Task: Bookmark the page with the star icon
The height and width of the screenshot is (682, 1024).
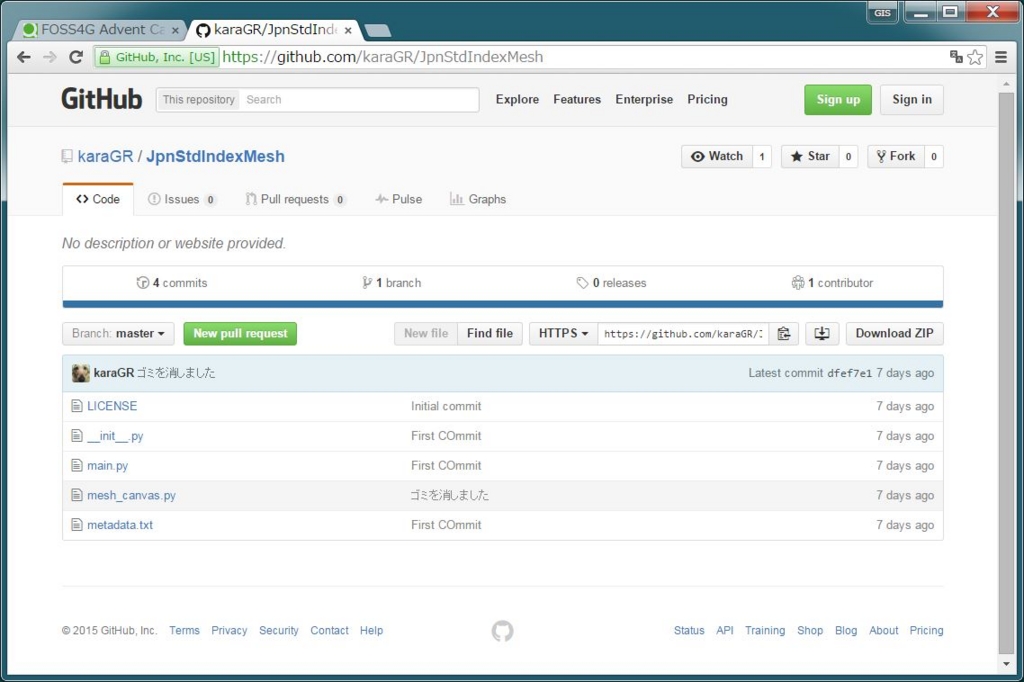Action: (975, 57)
